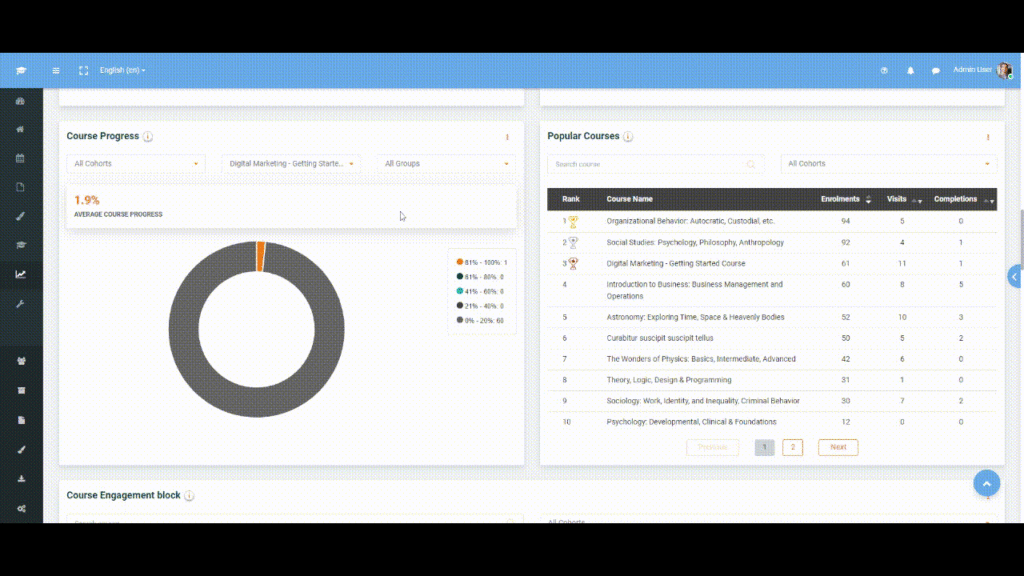The height and width of the screenshot is (576, 1024).
Task: Click the wrench icon in the sidebar
Action: [20, 303]
